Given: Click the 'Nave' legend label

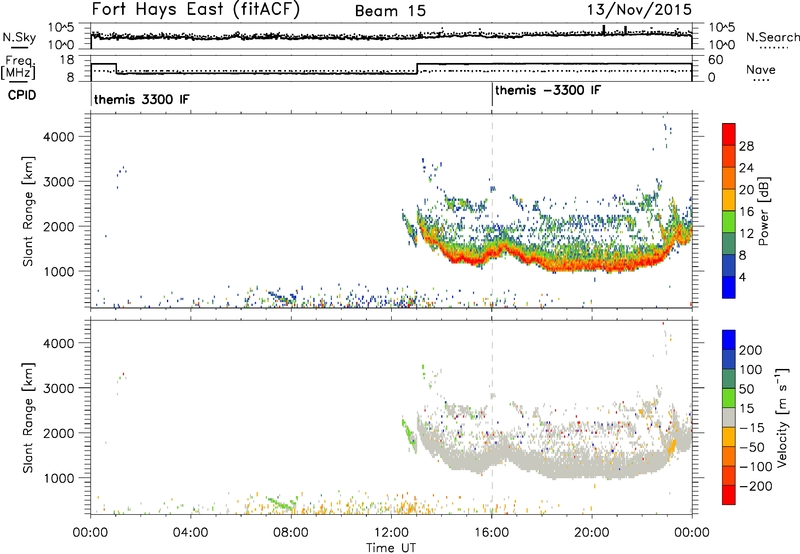Looking at the screenshot, I should [x=761, y=69].
